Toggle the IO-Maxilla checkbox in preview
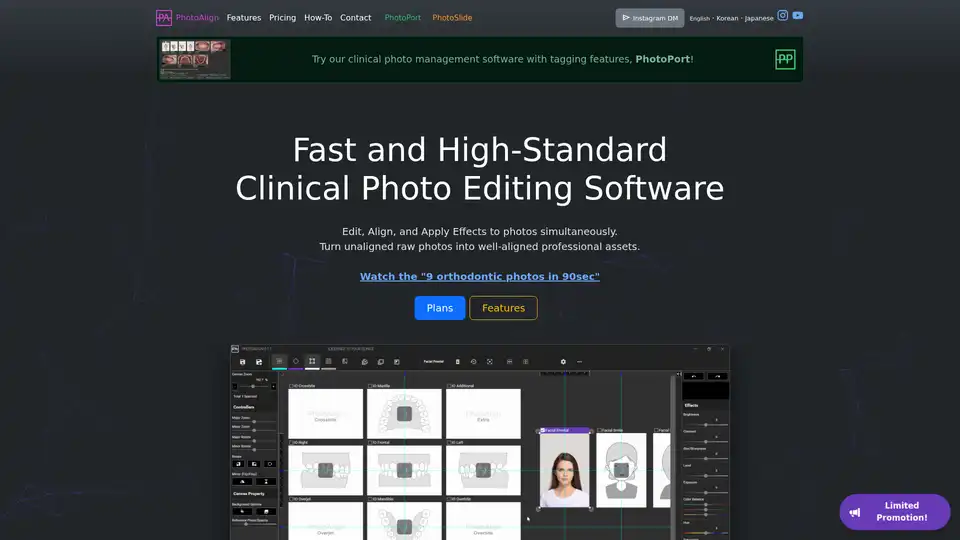Viewport: 960px width, 540px height. tap(370, 386)
